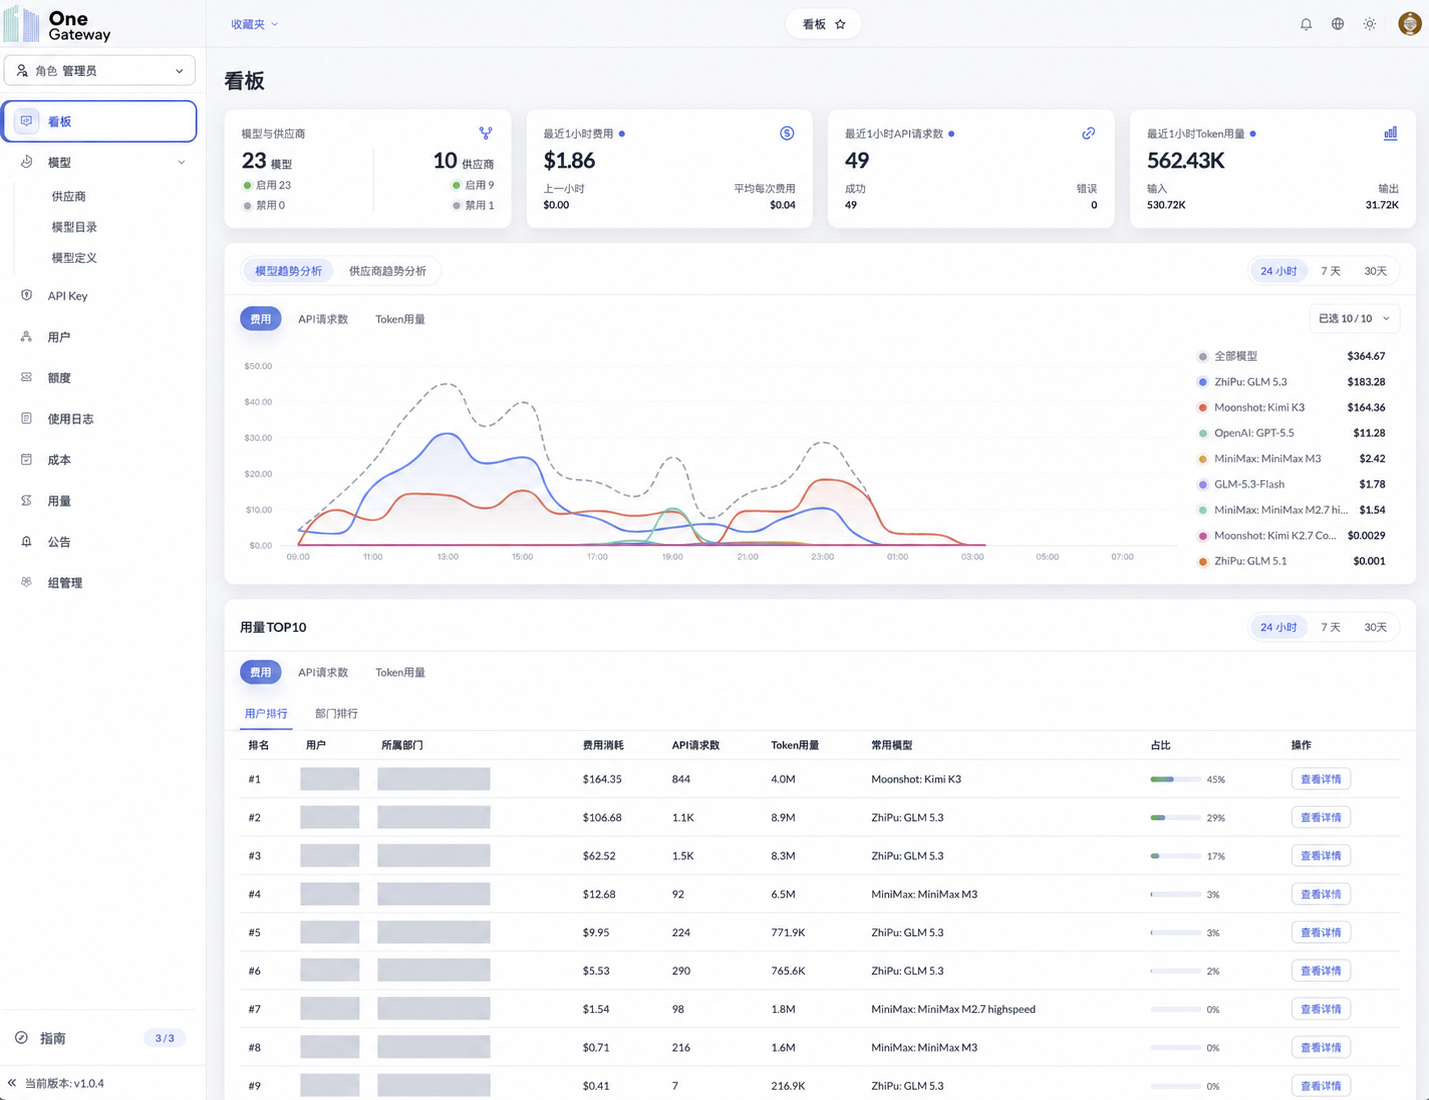Collapse sidebar with the double-chevron icon
1429x1100 pixels.
(x=12, y=1083)
